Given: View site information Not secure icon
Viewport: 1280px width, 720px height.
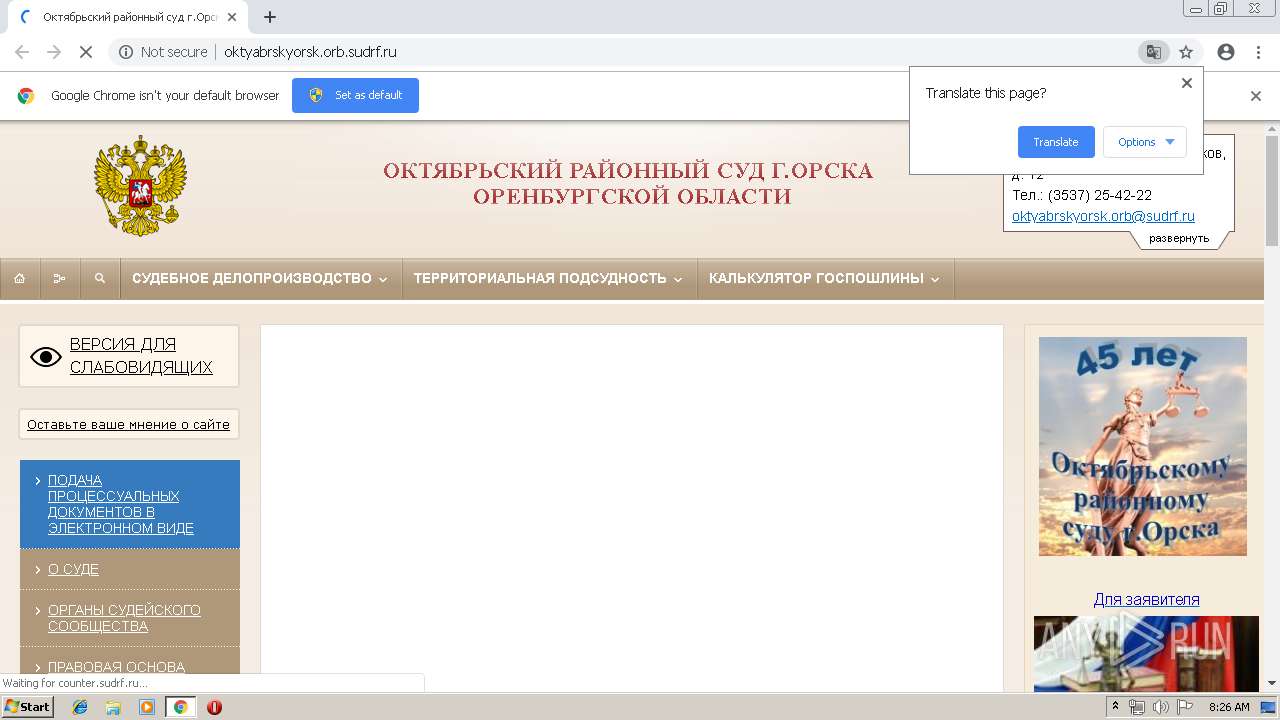Looking at the screenshot, I should (x=126, y=52).
